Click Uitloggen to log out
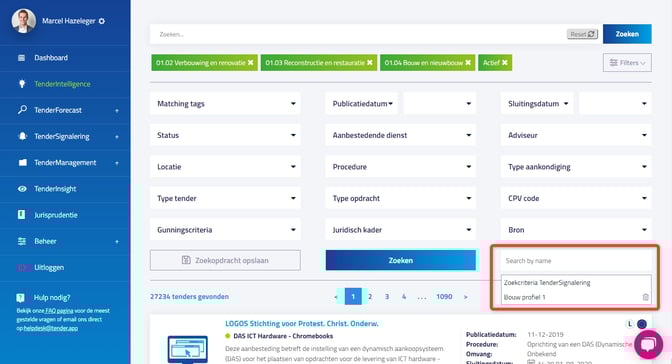The image size is (672, 364). click(x=49, y=268)
